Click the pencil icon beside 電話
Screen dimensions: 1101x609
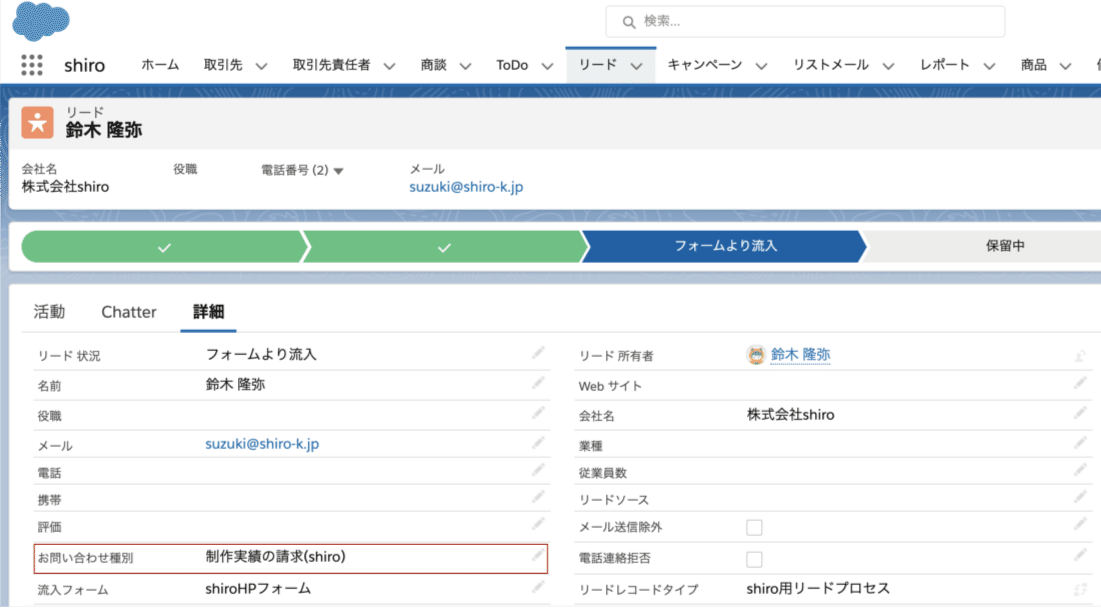pyautogui.click(x=538, y=470)
